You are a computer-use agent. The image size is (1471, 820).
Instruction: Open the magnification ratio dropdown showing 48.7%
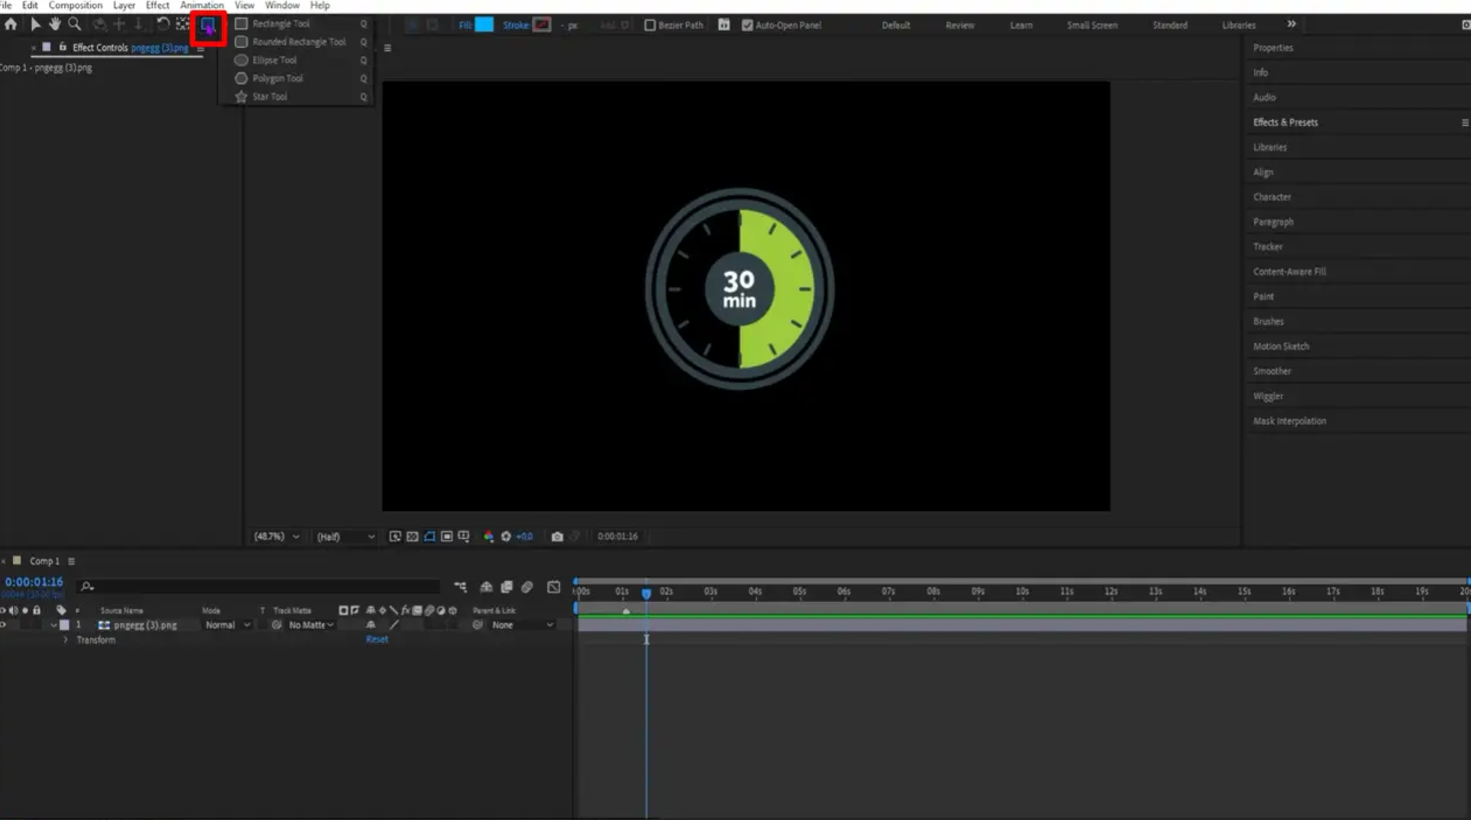click(x=277, y=536)
